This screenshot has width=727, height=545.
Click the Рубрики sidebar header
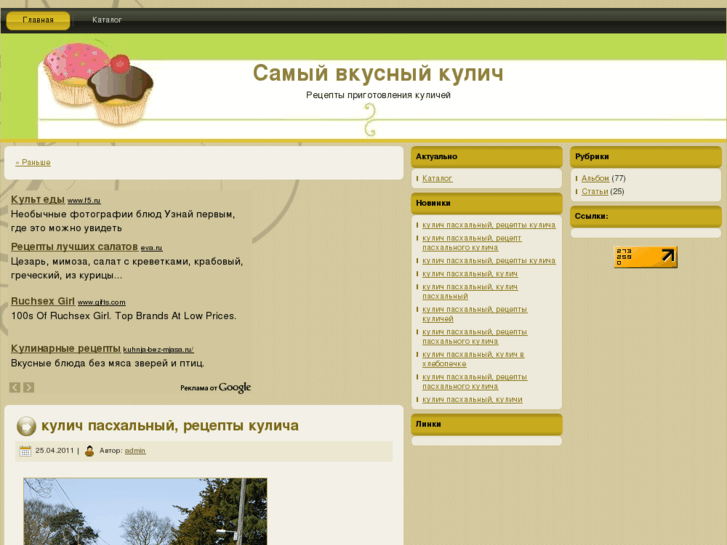click(645, 157)
